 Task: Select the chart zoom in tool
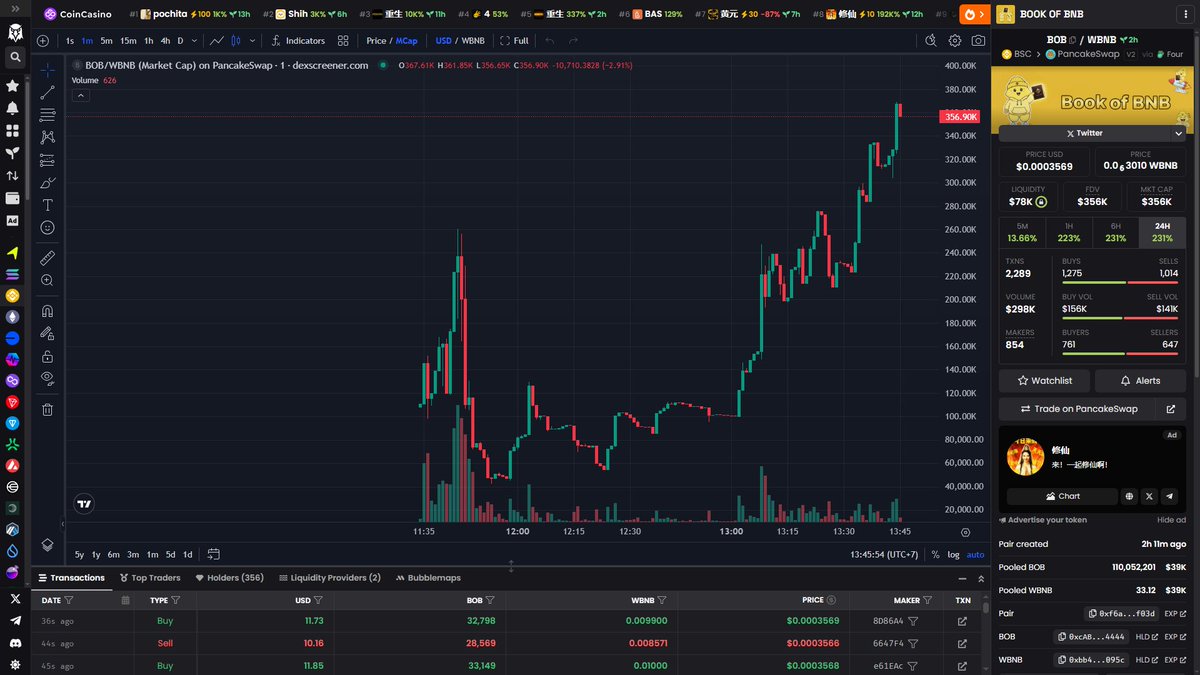(x=47, y=281)
